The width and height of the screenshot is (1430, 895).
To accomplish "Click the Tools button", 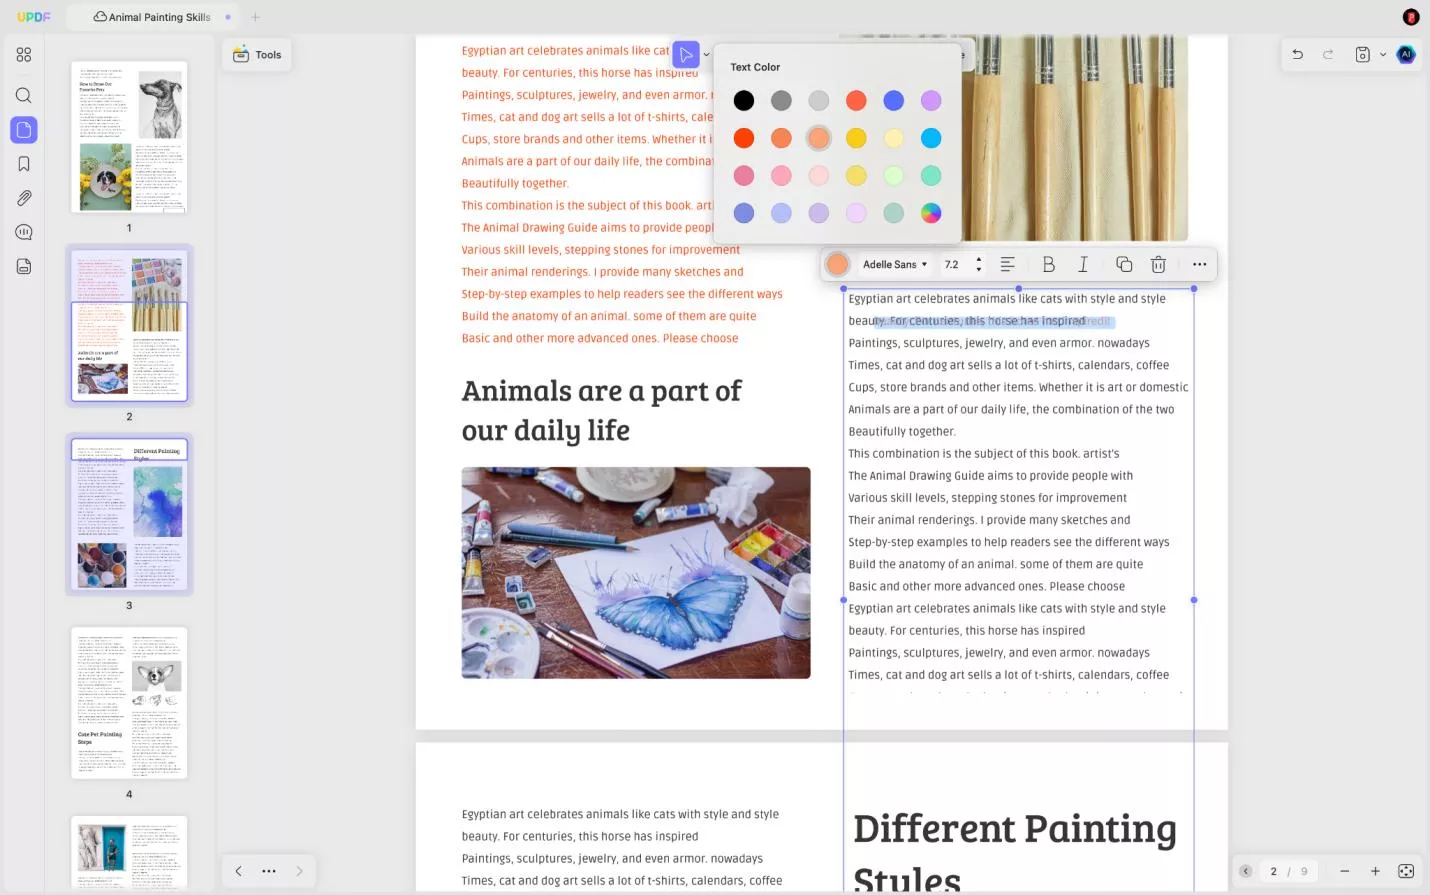I will 257,55.
